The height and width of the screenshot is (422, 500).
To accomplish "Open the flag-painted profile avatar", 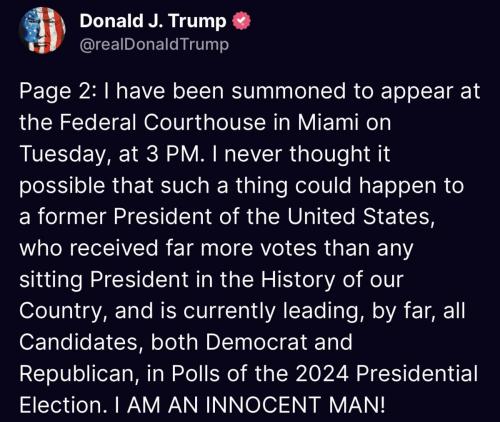I will [42, 30].
